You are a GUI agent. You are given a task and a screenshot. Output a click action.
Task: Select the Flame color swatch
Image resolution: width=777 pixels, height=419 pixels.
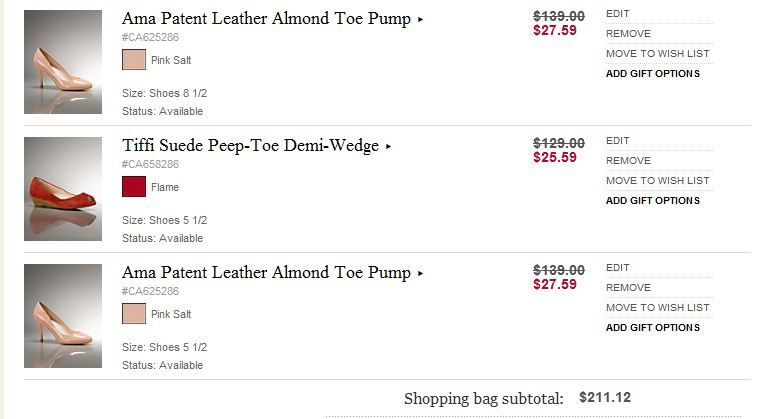[x=134, y=187]
